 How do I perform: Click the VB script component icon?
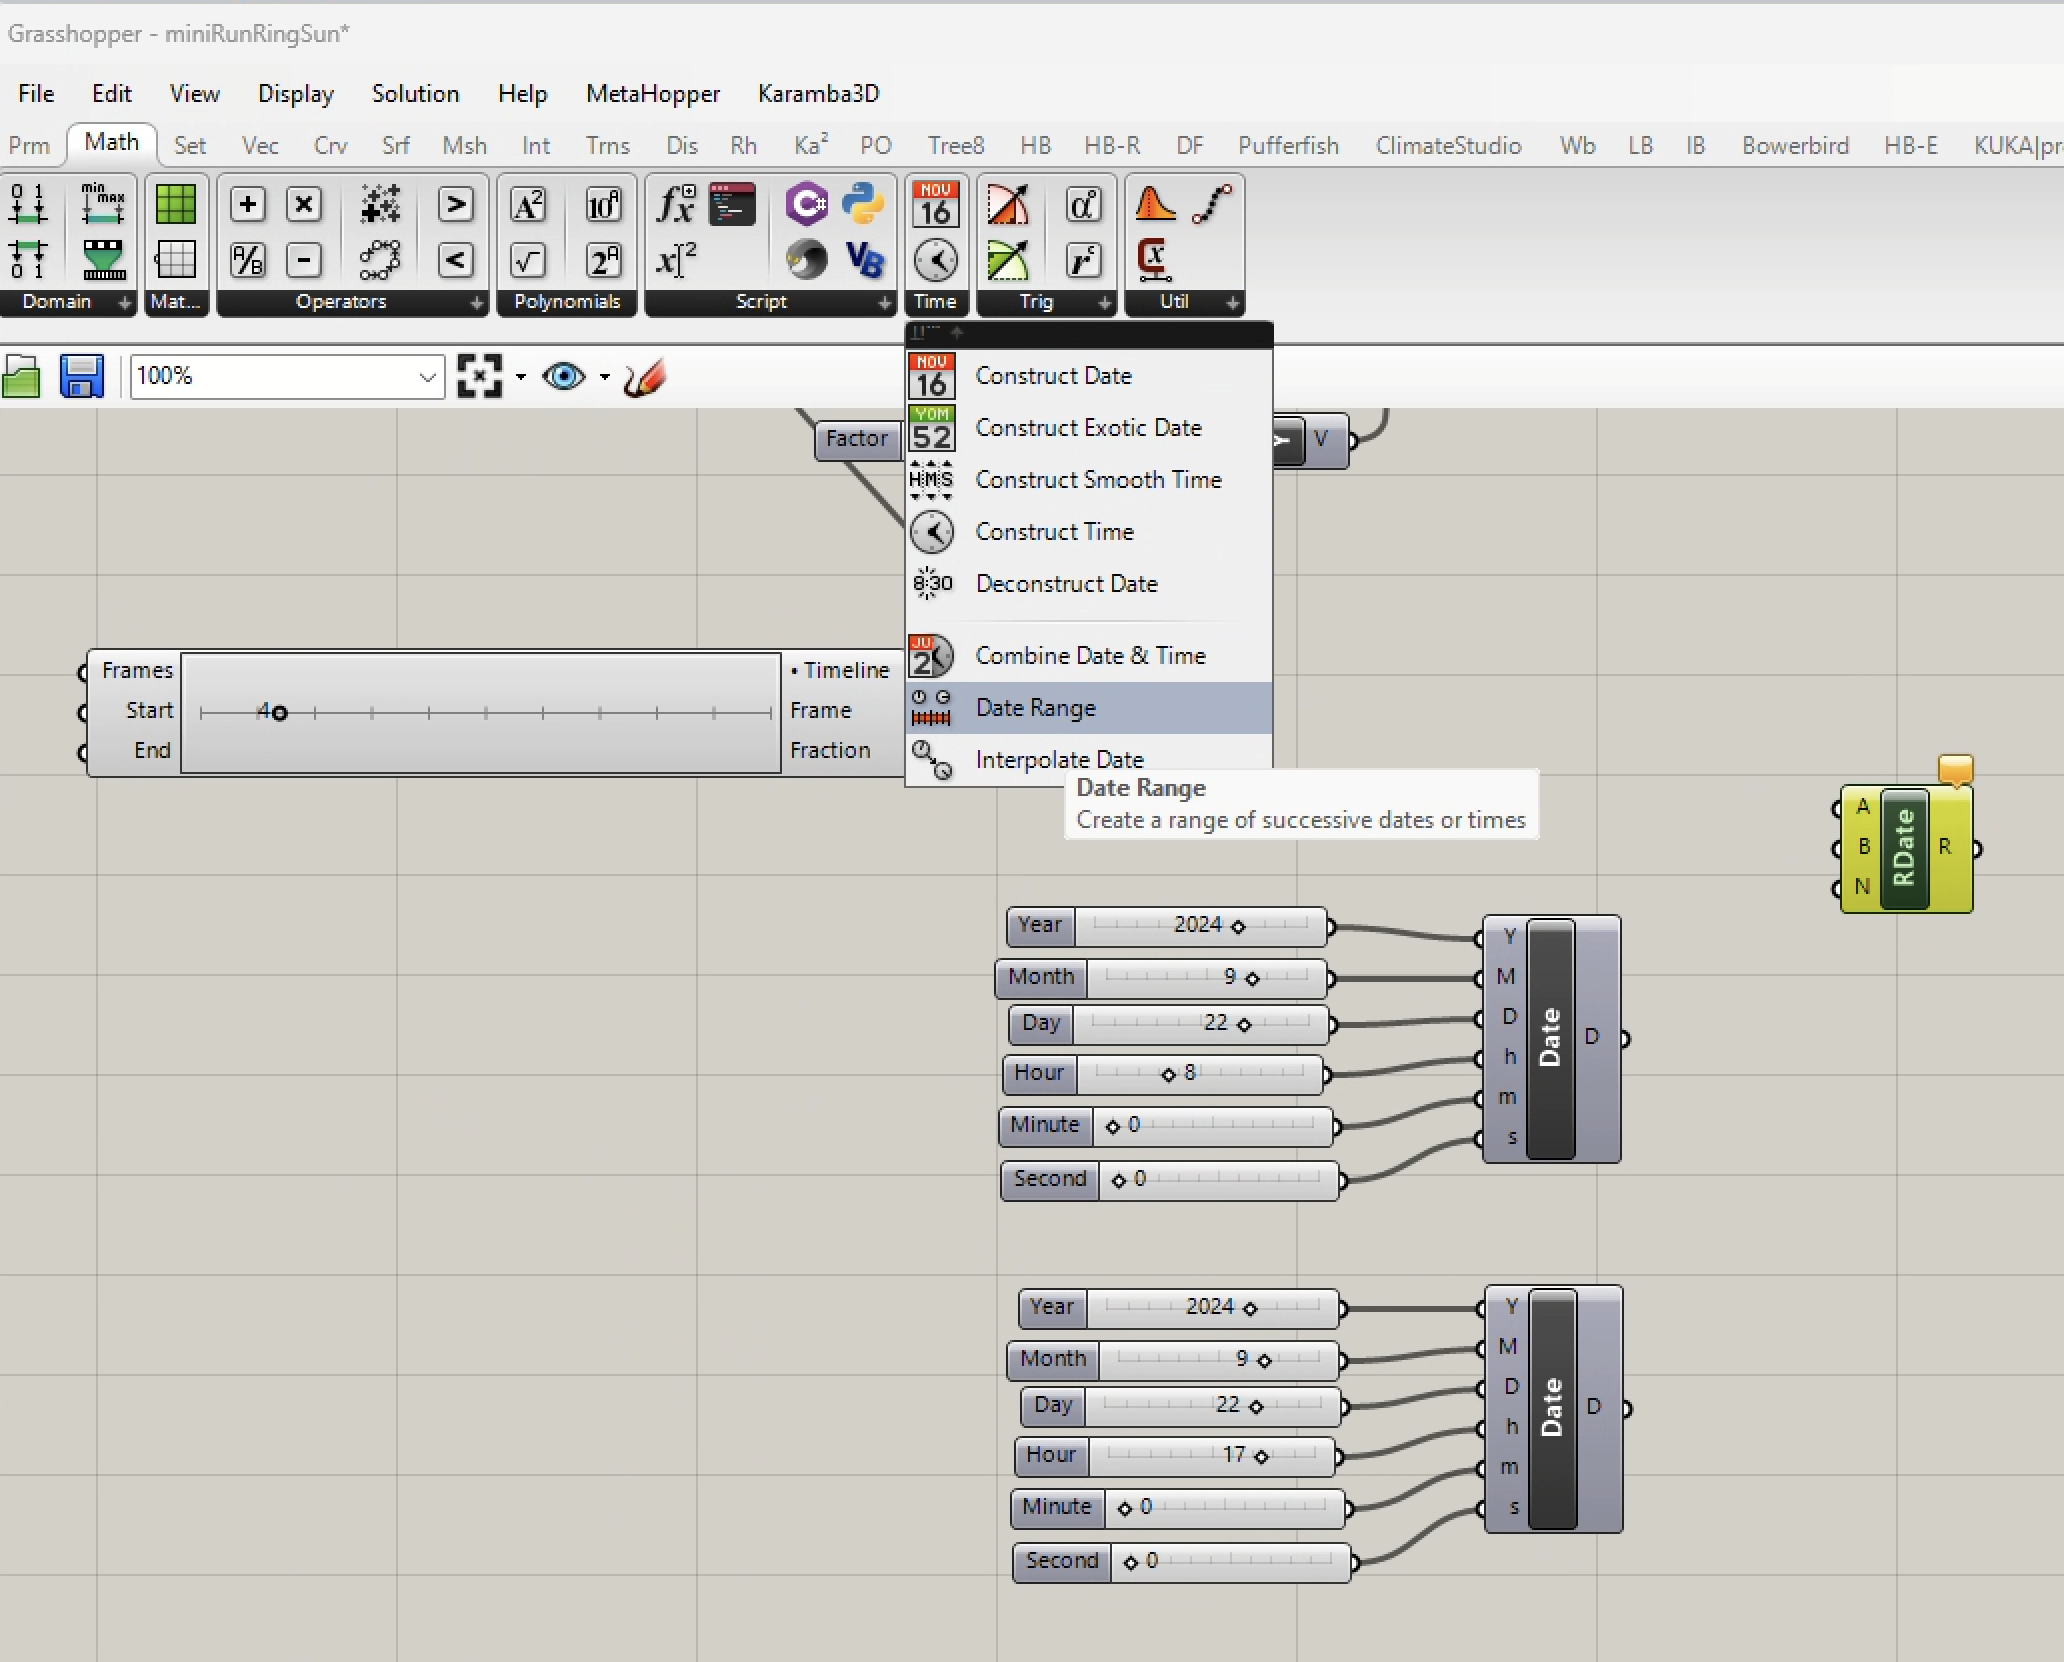864,260
